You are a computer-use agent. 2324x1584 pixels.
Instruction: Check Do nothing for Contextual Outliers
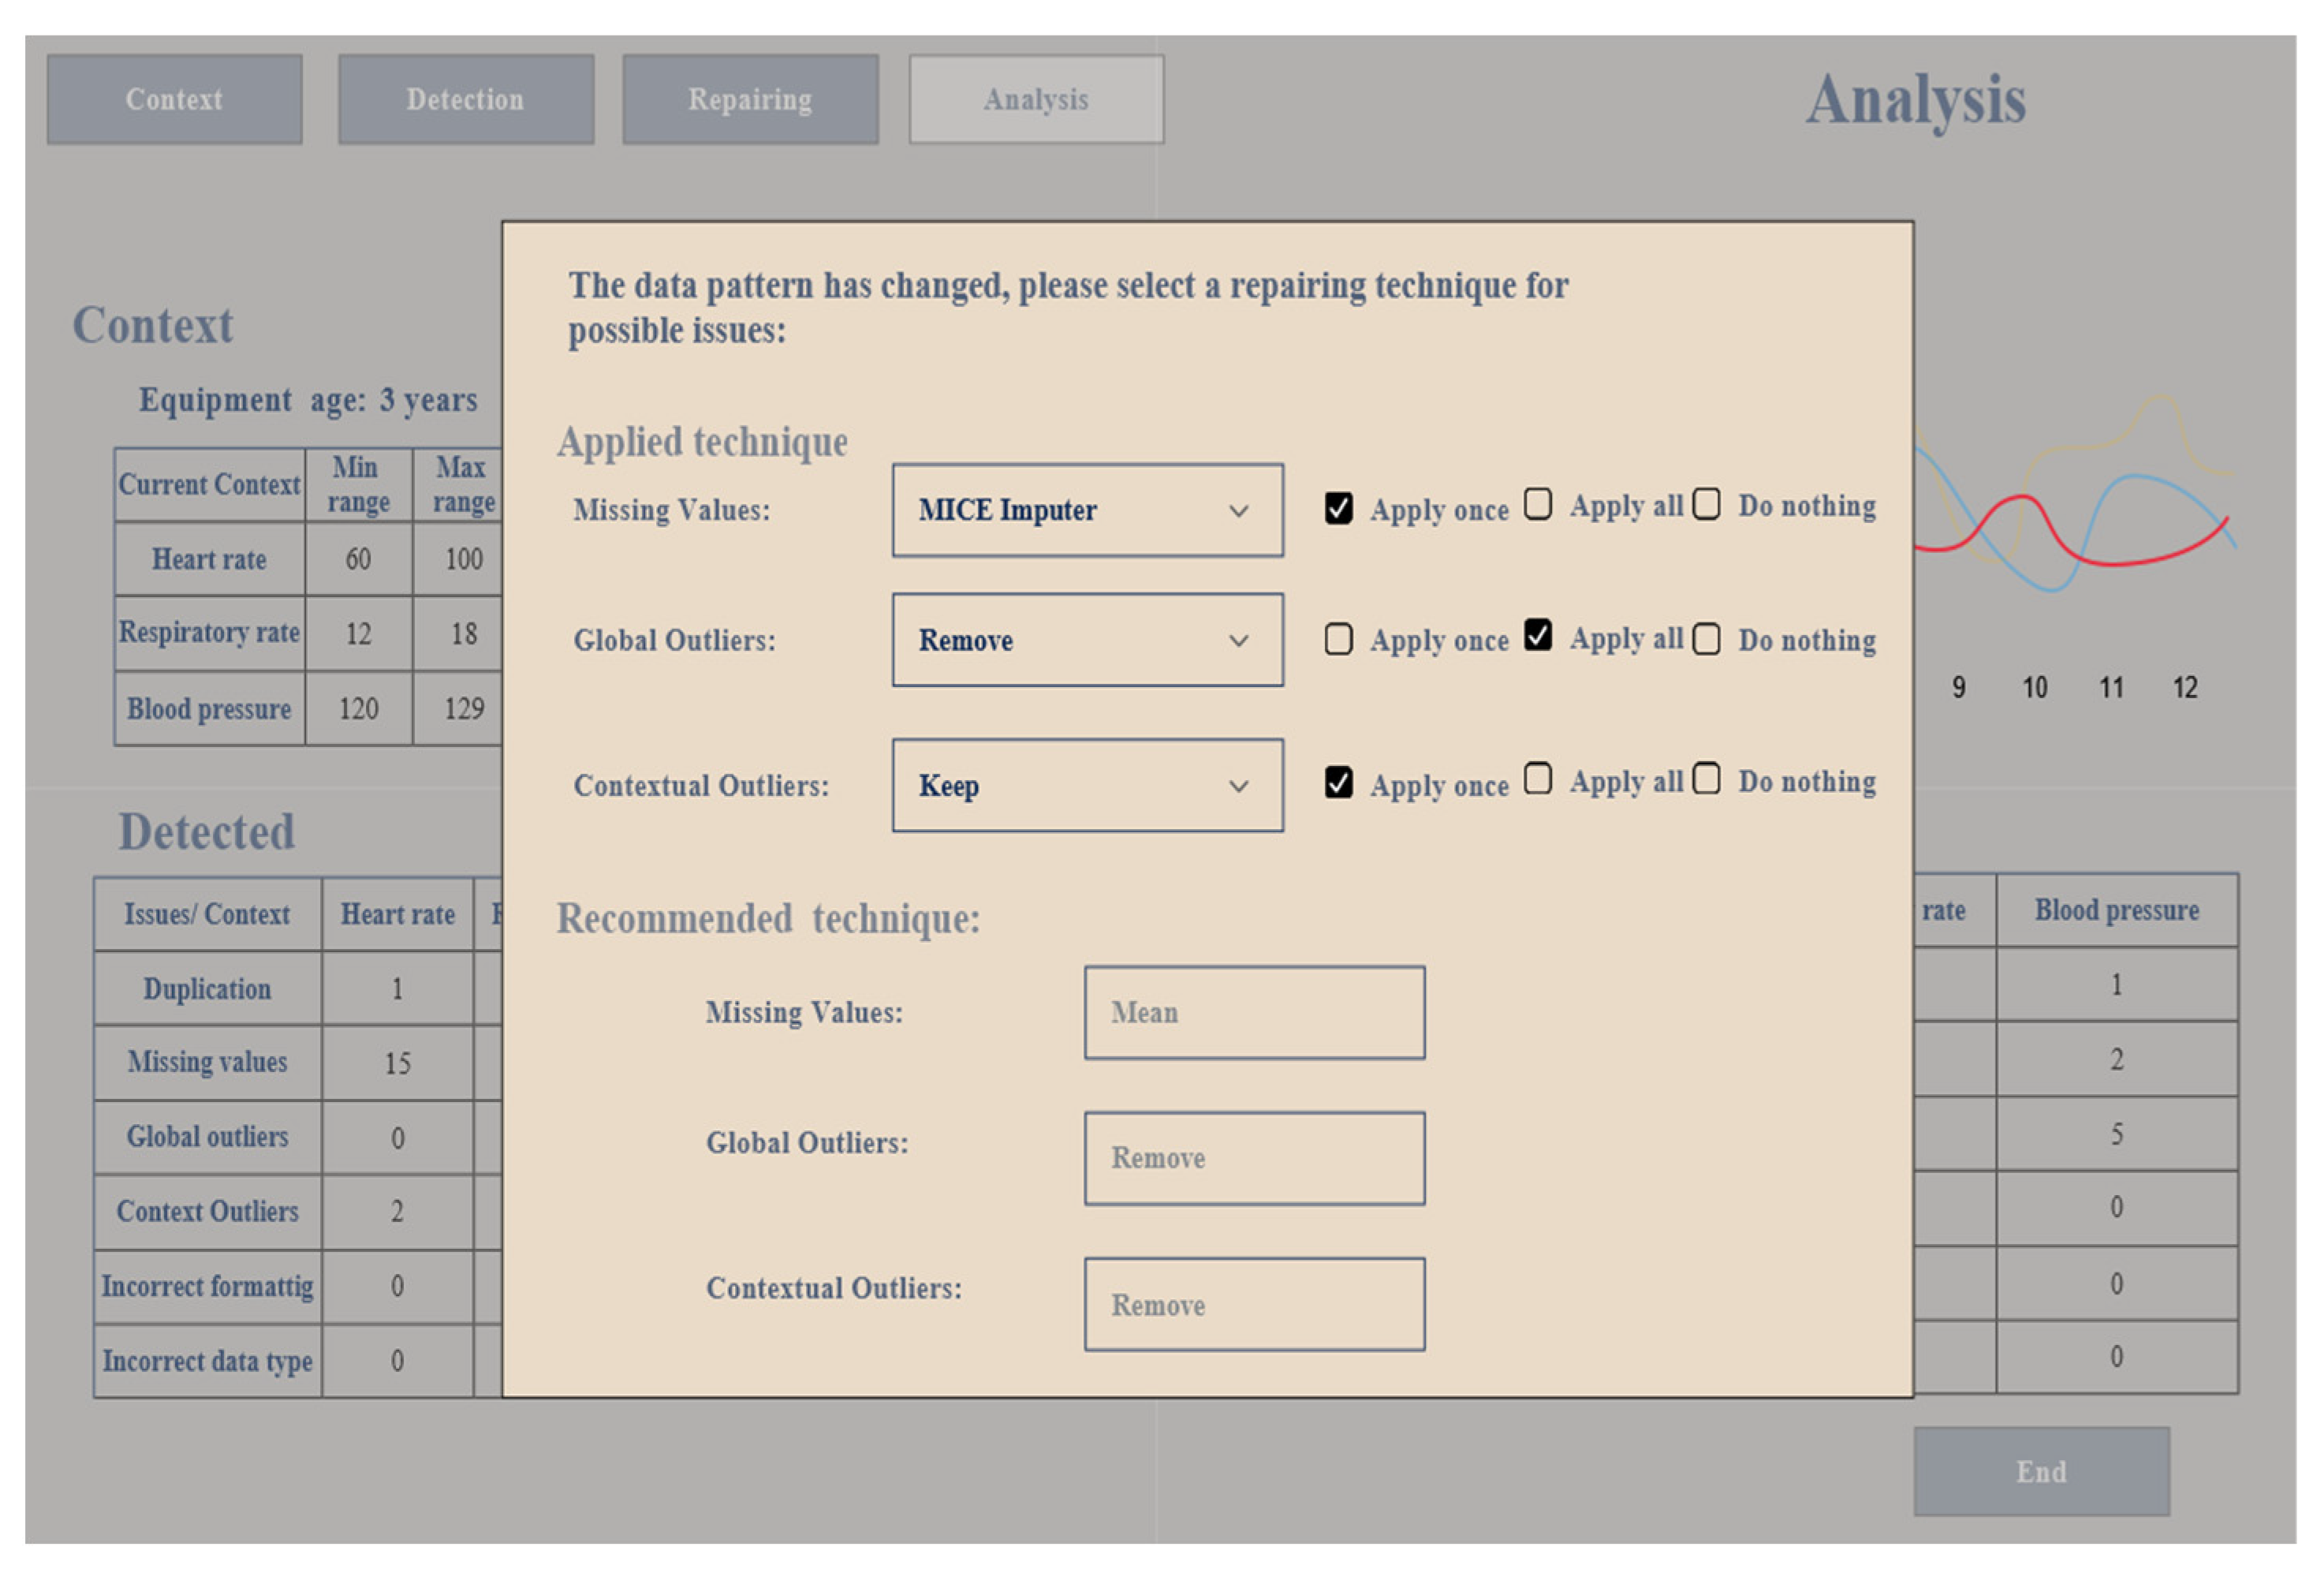[1706, 778]
